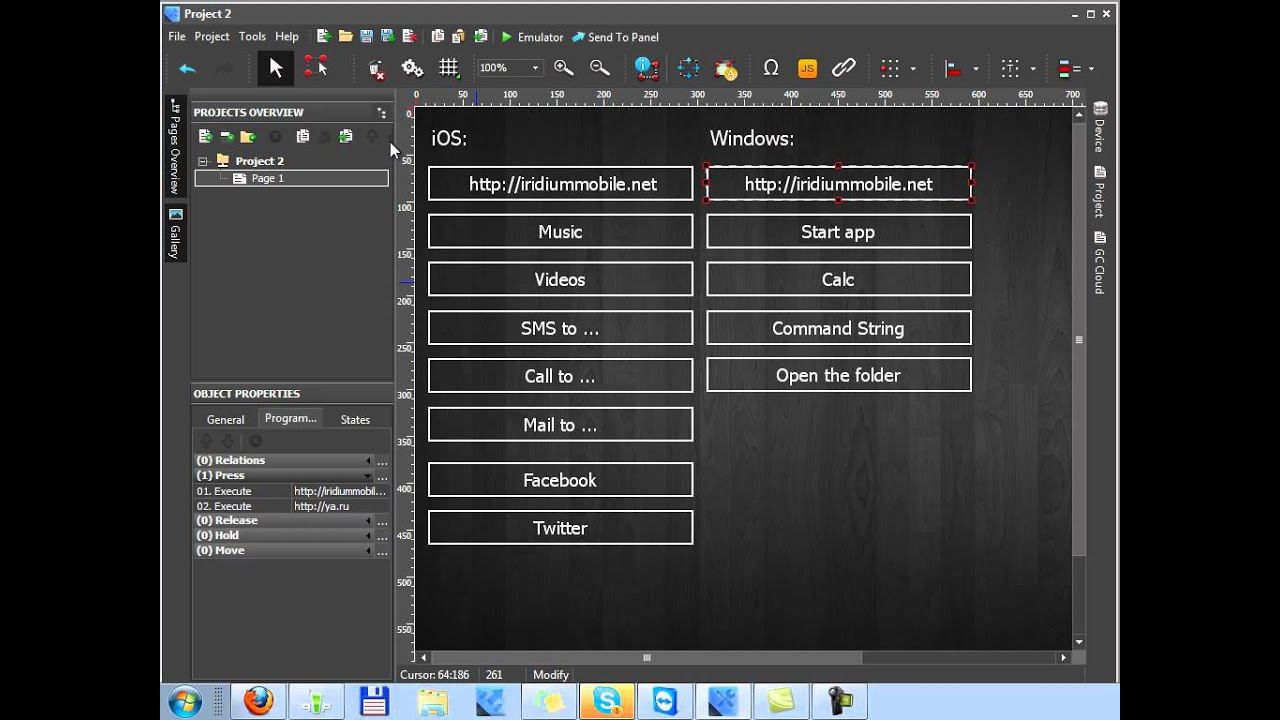The width and height of the screenshot is (1280, 720).
Task: Click the chain link icon
Action: (x=844, y=68)
